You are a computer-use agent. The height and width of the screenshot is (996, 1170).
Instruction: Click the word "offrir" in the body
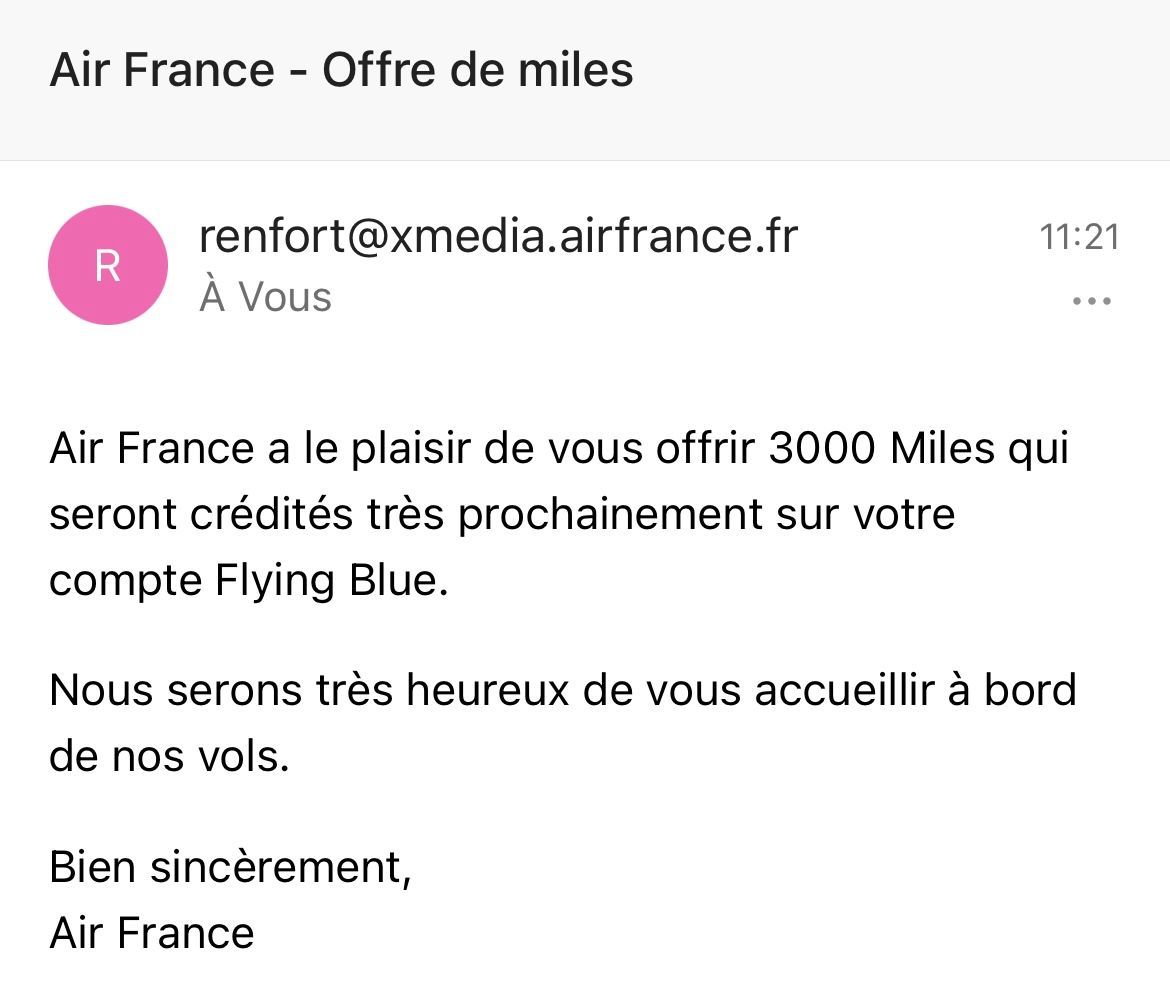[704, 449]
